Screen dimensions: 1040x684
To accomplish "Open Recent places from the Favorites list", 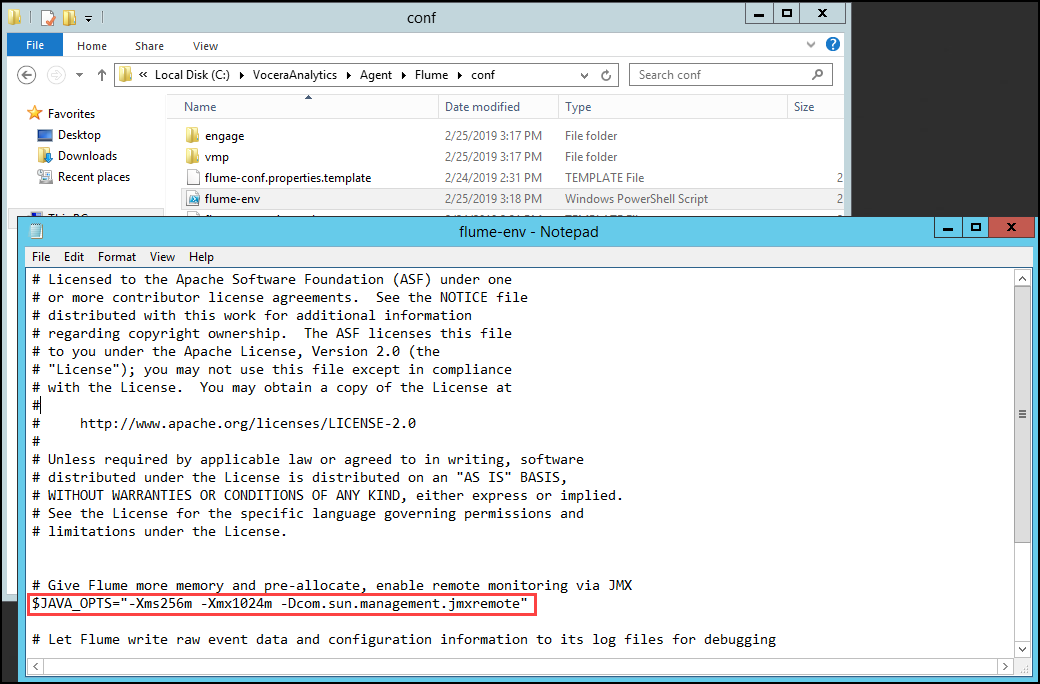I will (95, 177).
